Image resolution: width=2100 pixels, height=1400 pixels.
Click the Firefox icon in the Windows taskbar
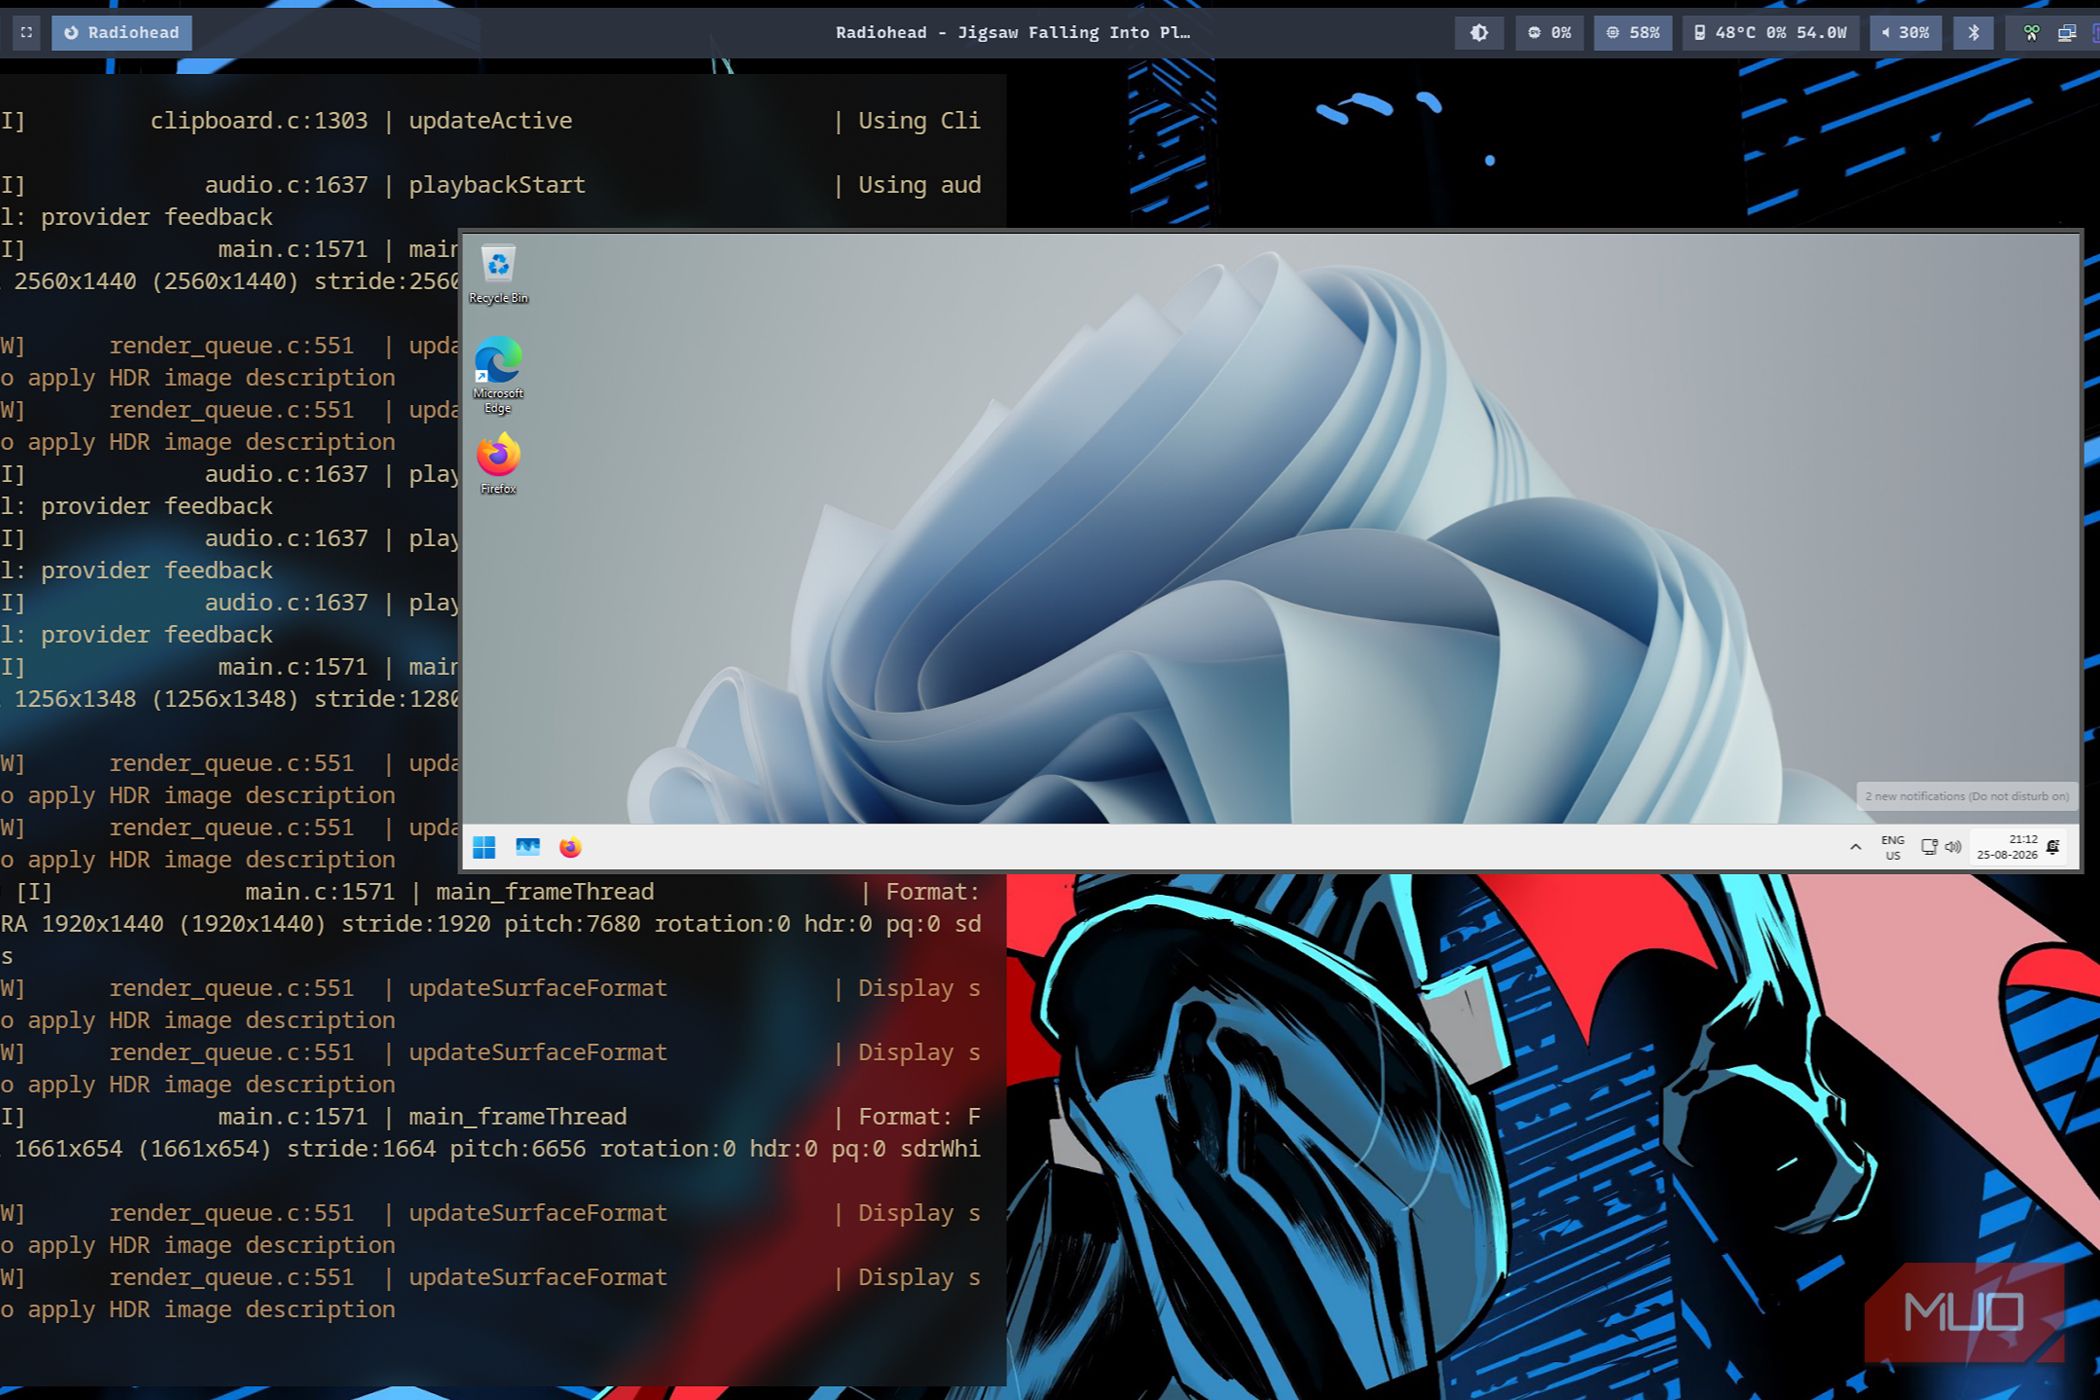tap(570, 848)
